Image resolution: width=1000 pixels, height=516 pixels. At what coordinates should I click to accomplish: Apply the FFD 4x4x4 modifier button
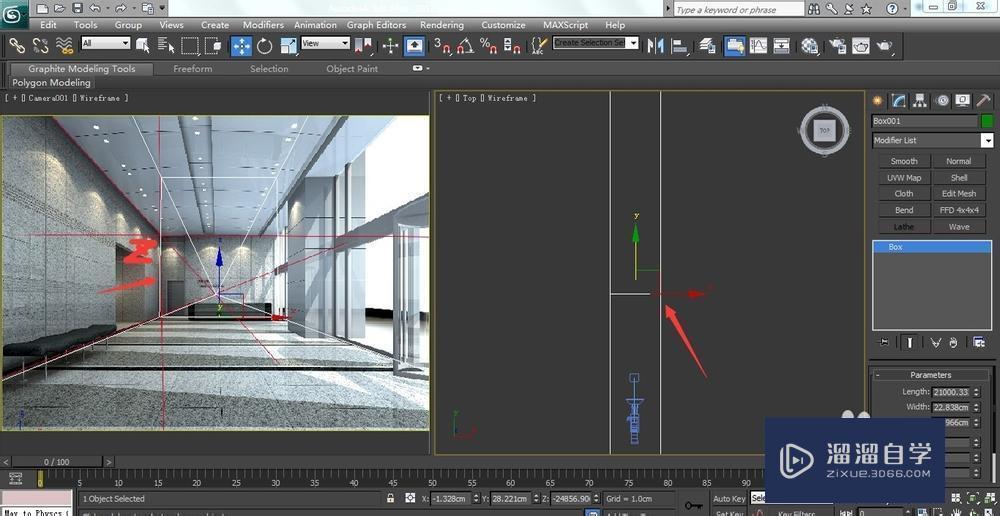point(959,210)
